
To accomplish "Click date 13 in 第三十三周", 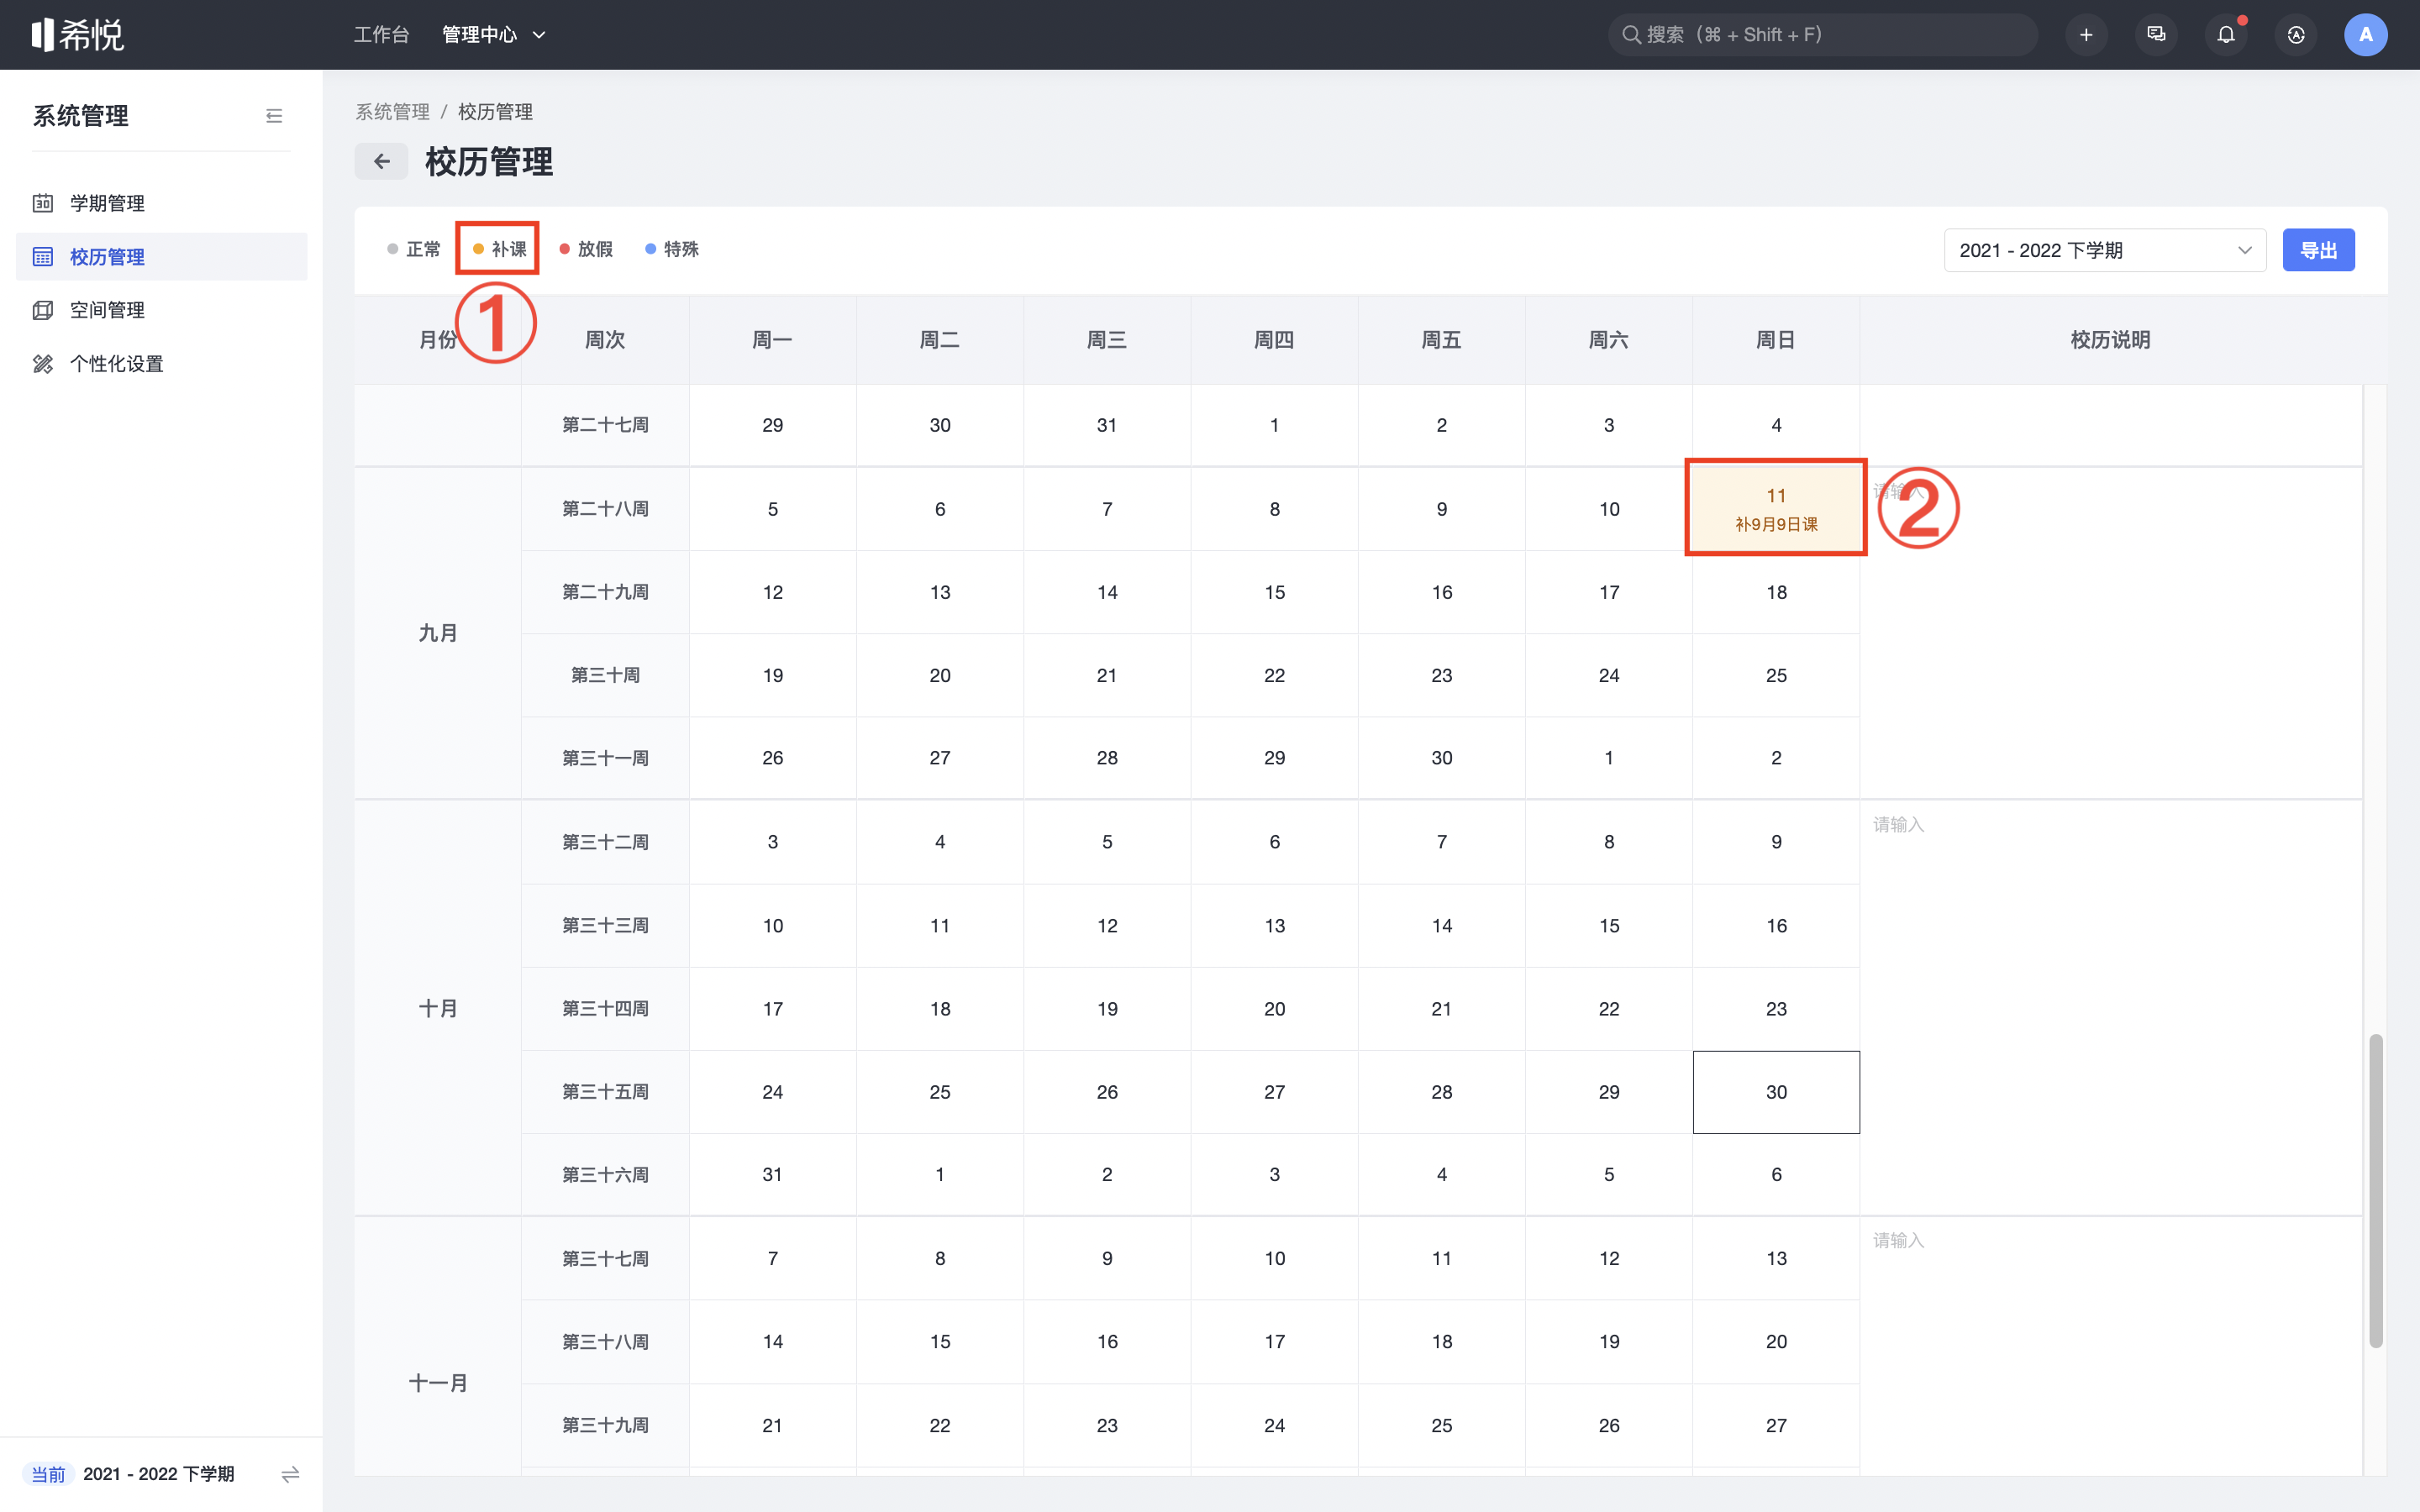I will [1274, 926].
